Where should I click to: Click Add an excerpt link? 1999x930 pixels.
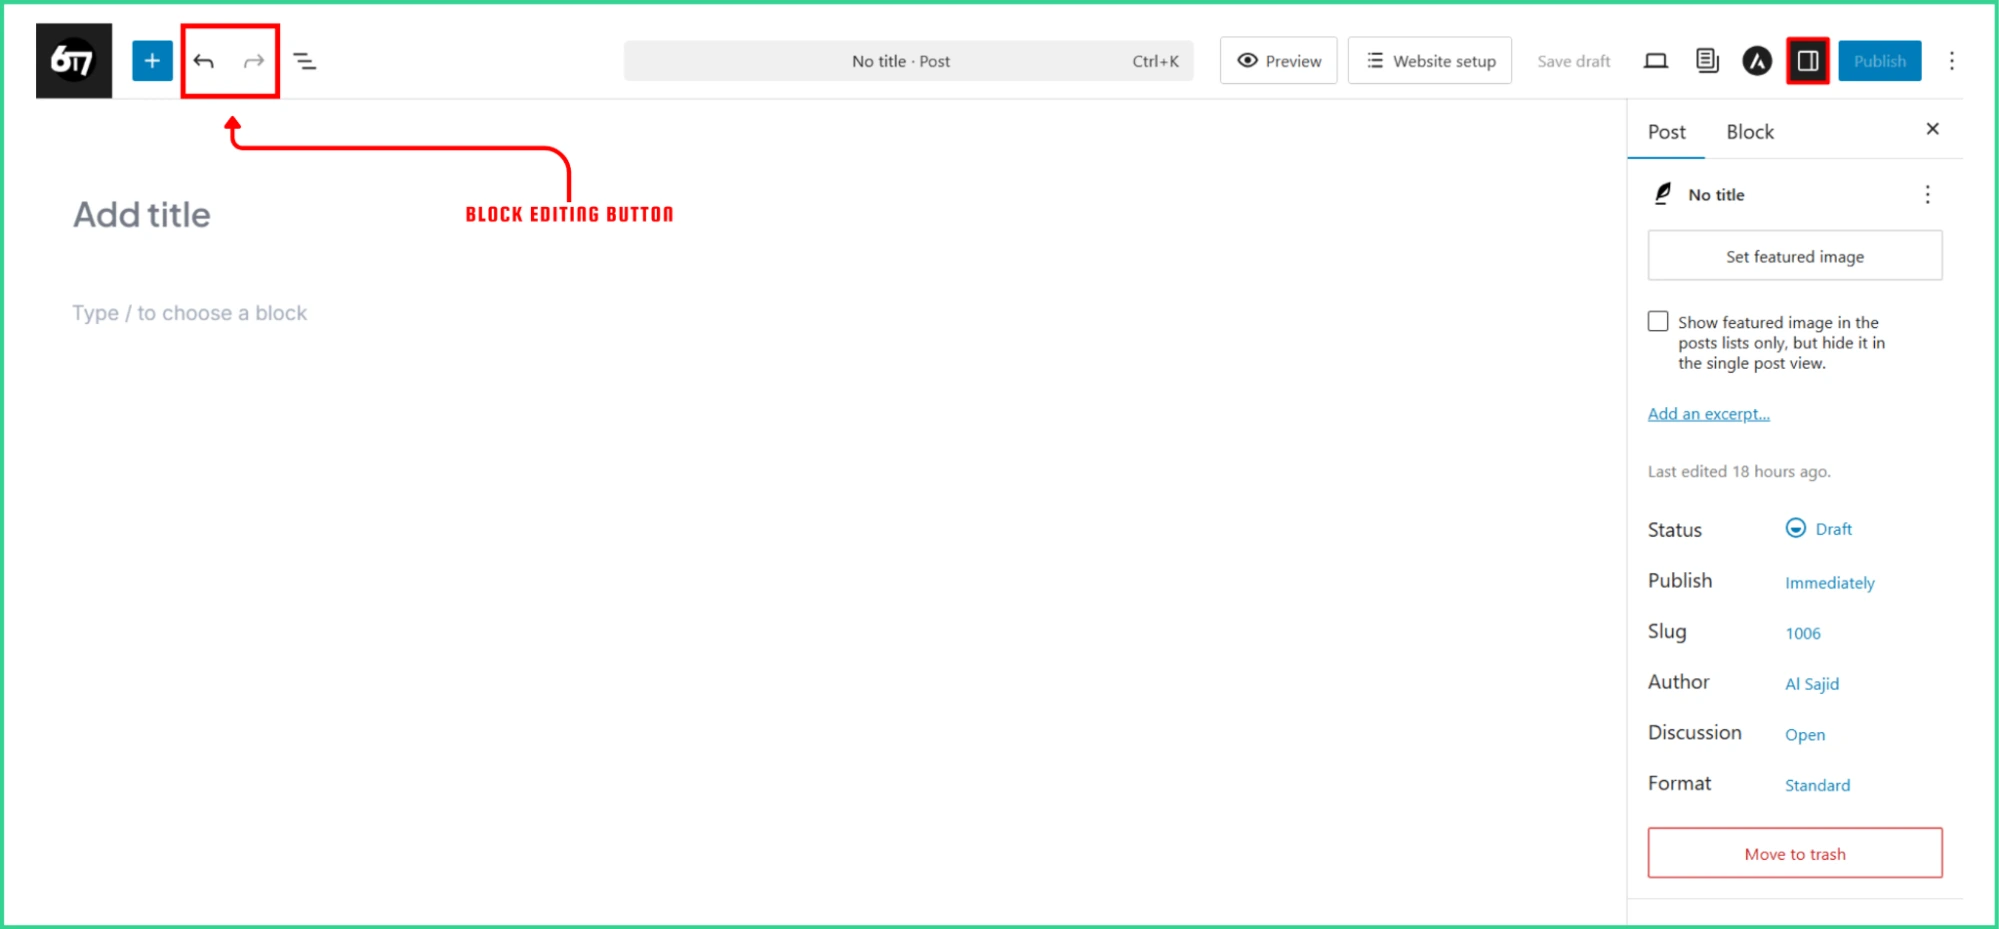[1709, 414]
